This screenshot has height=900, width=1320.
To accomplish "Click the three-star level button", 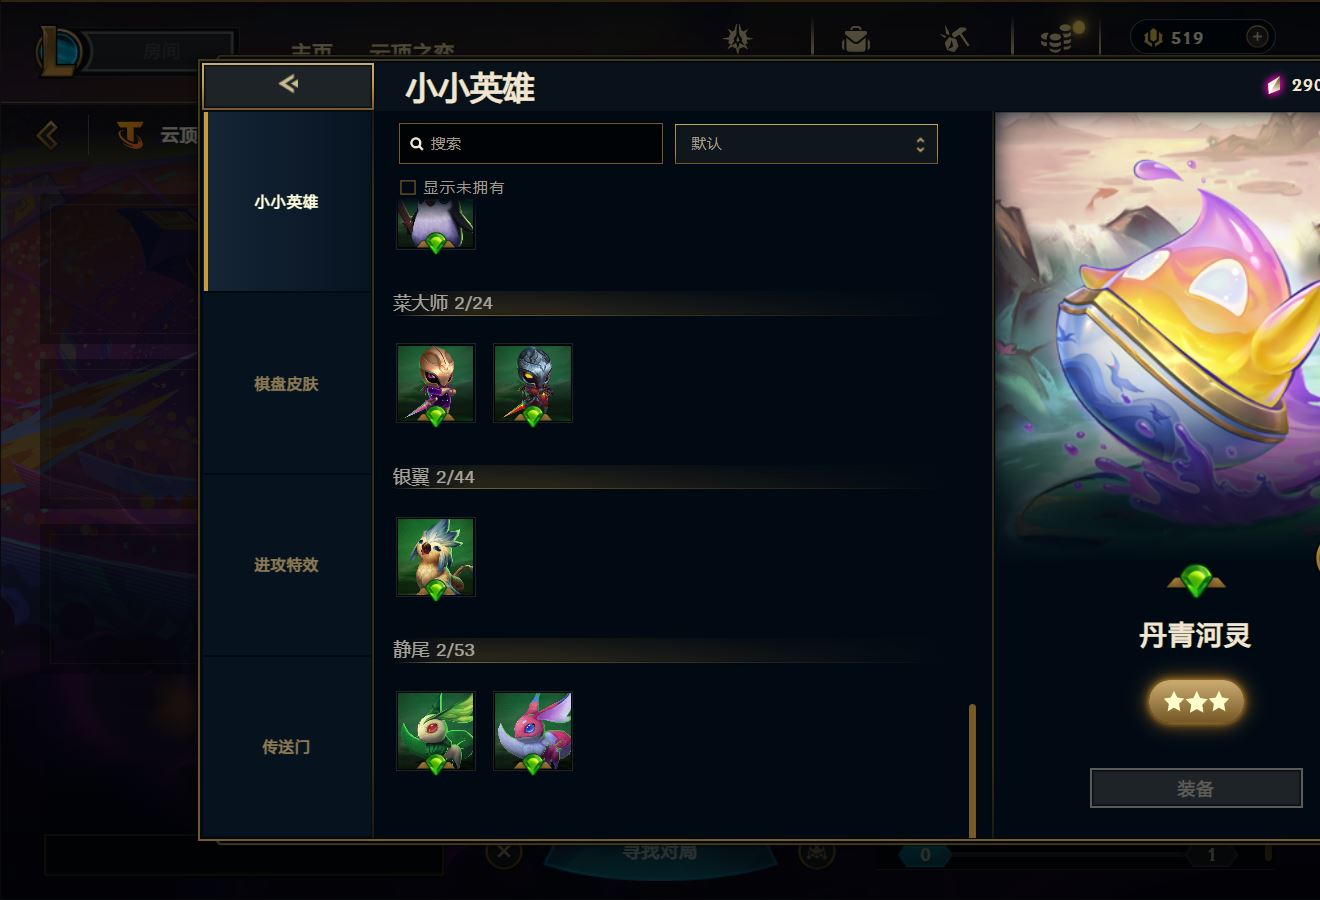I will click(x=1196, y=702).
